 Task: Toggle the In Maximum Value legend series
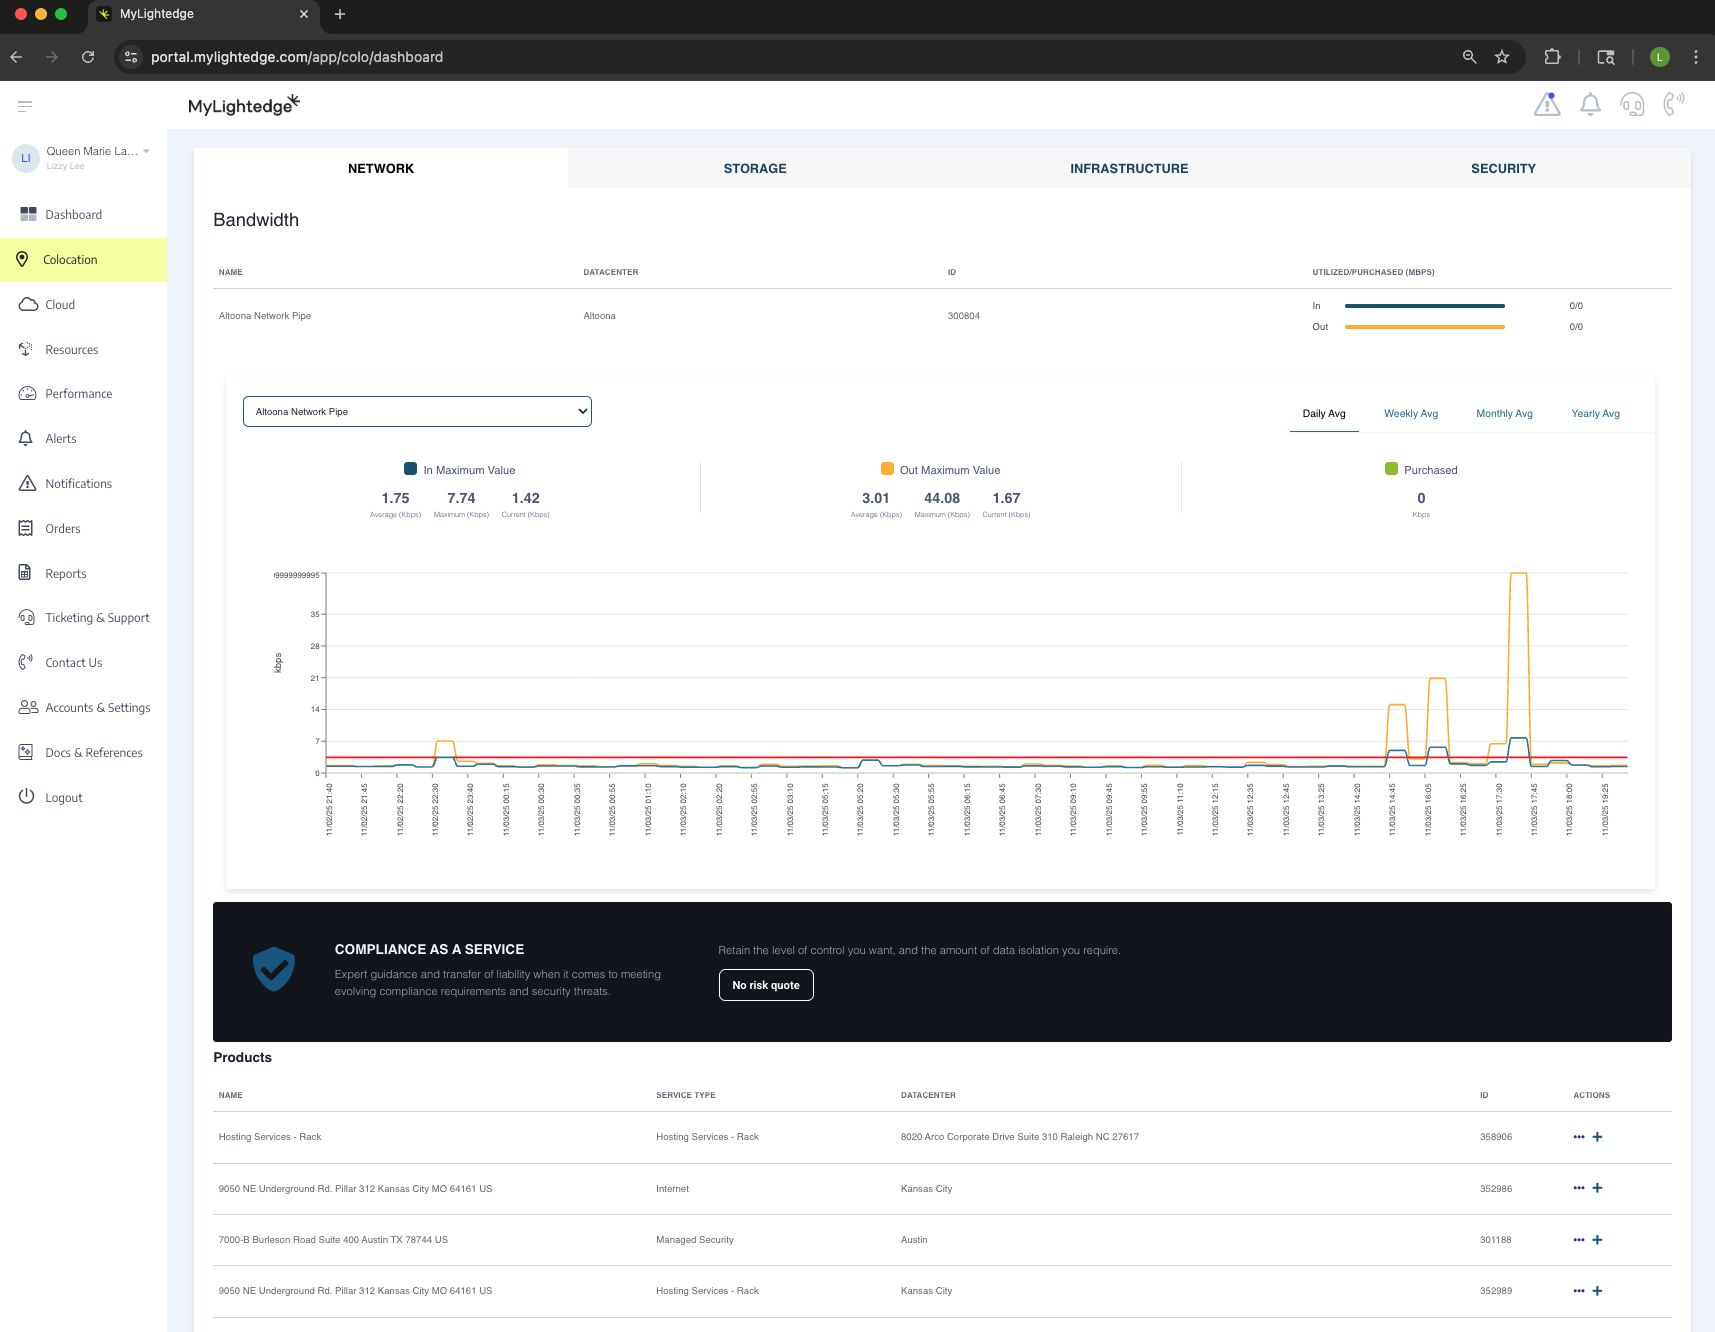point(460,470)
